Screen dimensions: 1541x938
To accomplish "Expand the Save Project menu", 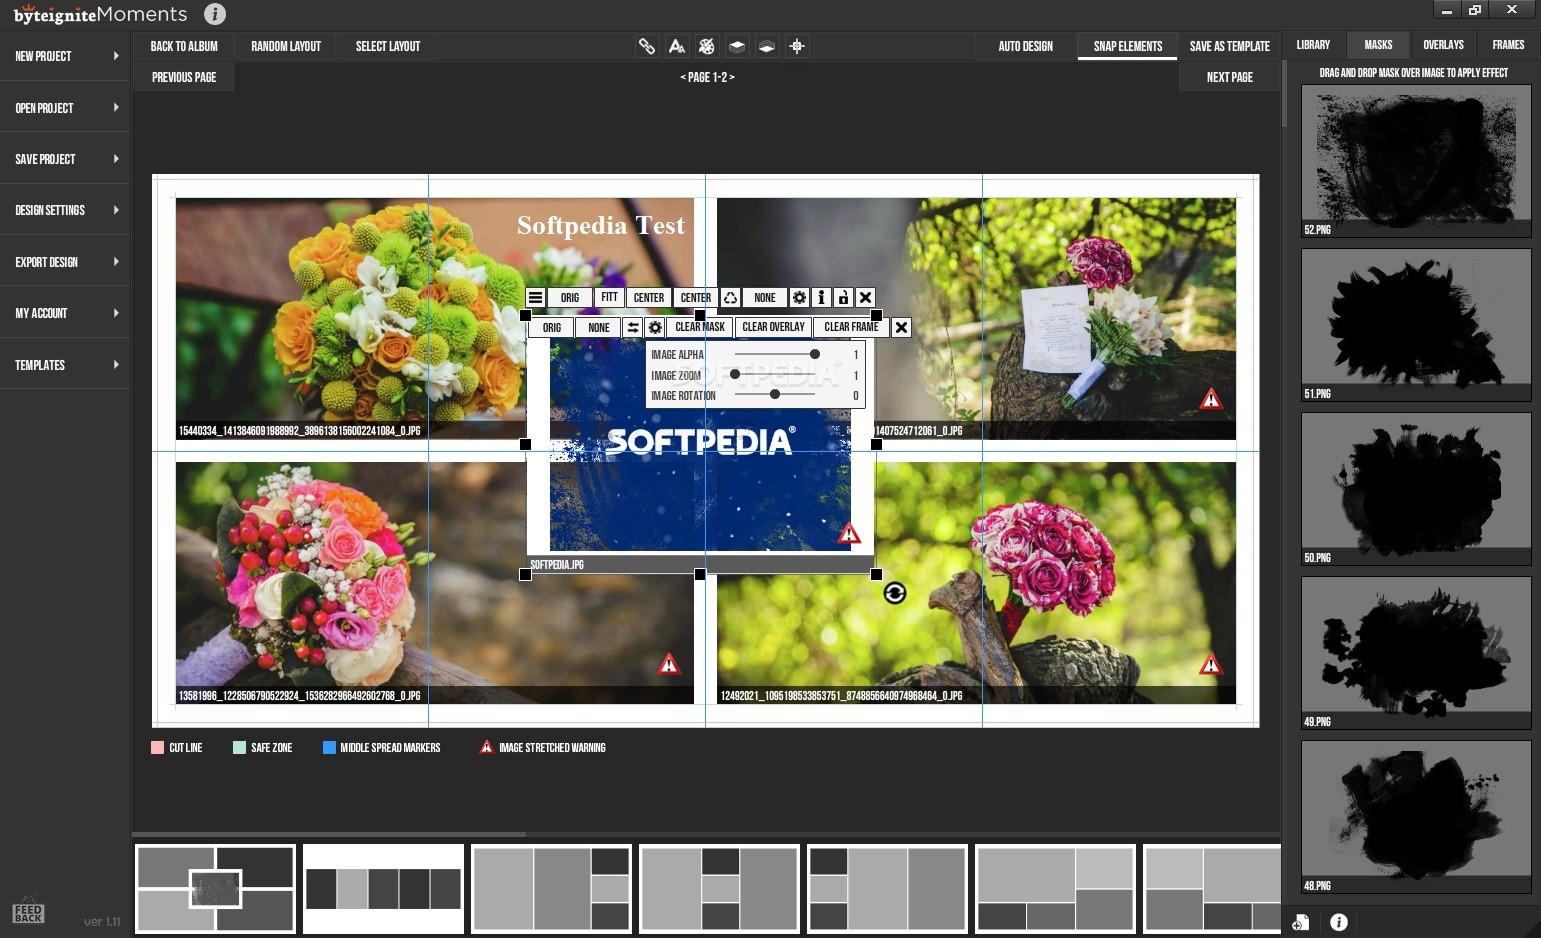I will tap(65, 159).
